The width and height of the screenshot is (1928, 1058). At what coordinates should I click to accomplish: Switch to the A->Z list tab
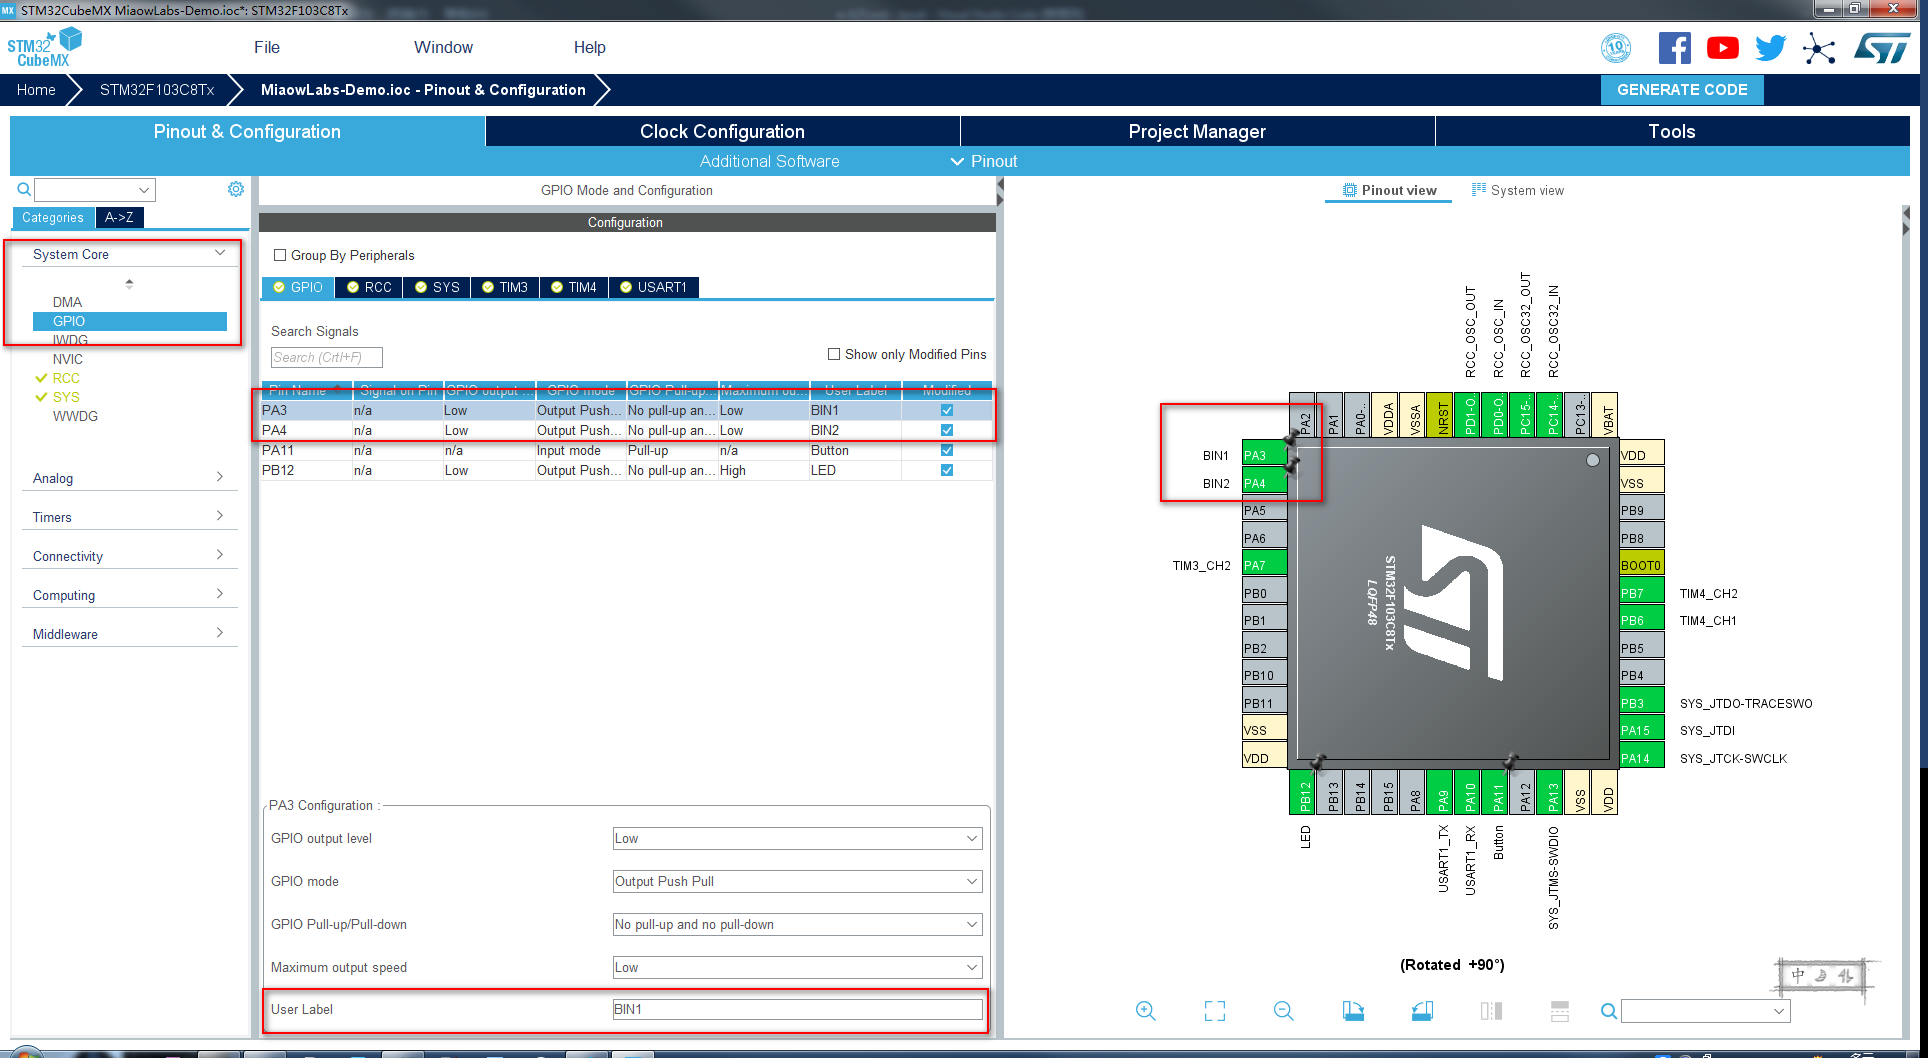119,217
